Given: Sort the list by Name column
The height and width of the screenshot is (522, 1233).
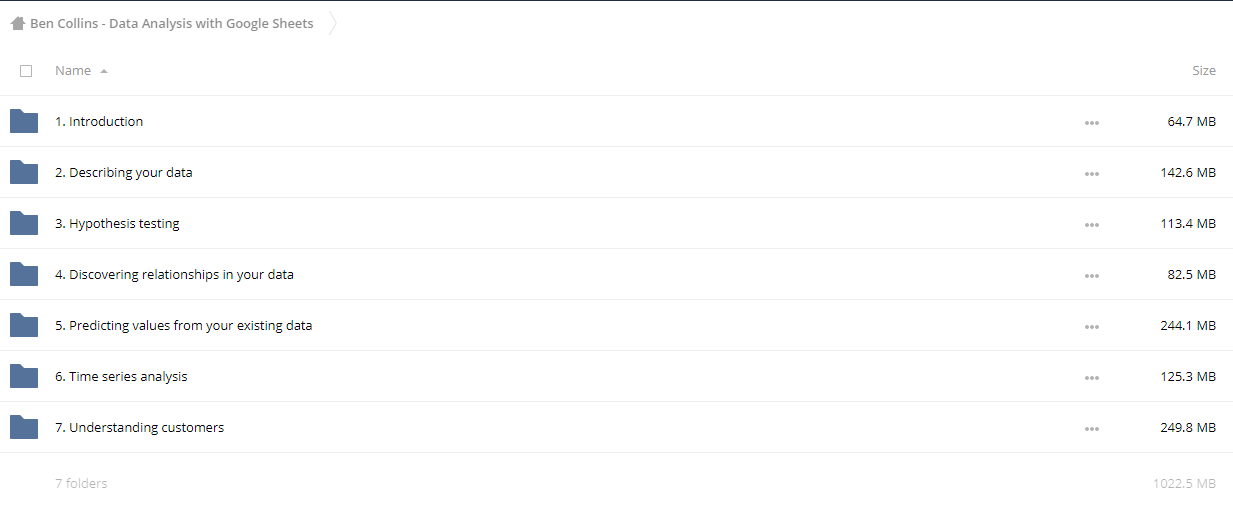Looking at the screenshot, I should [73, 71].
